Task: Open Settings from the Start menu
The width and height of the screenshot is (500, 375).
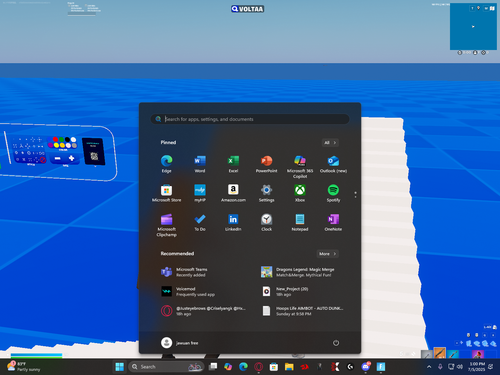Action: point(266,193)
